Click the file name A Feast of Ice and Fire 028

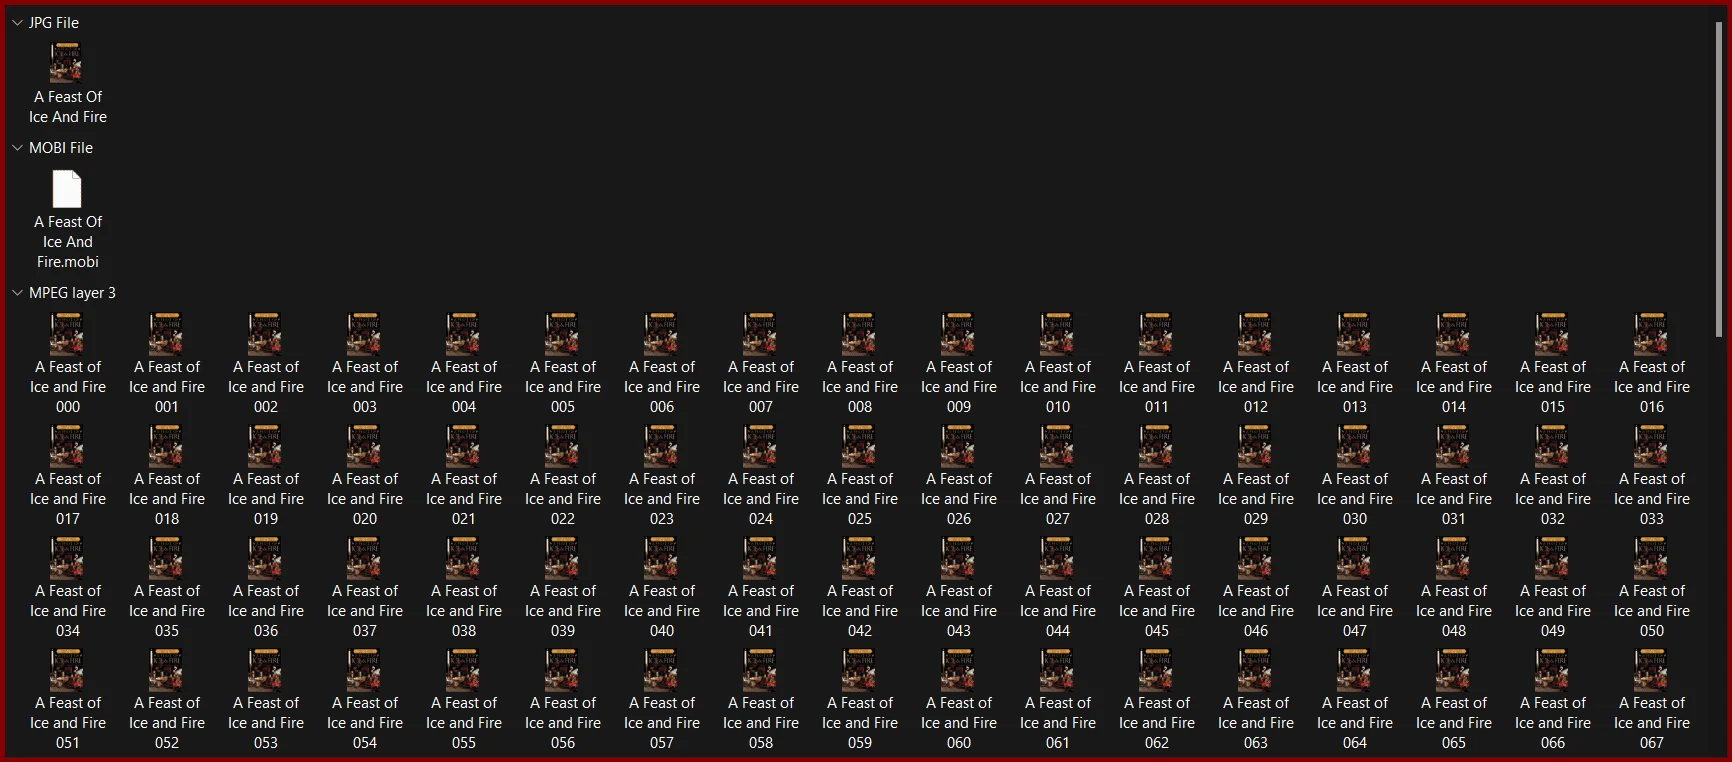pos(1157,499)
